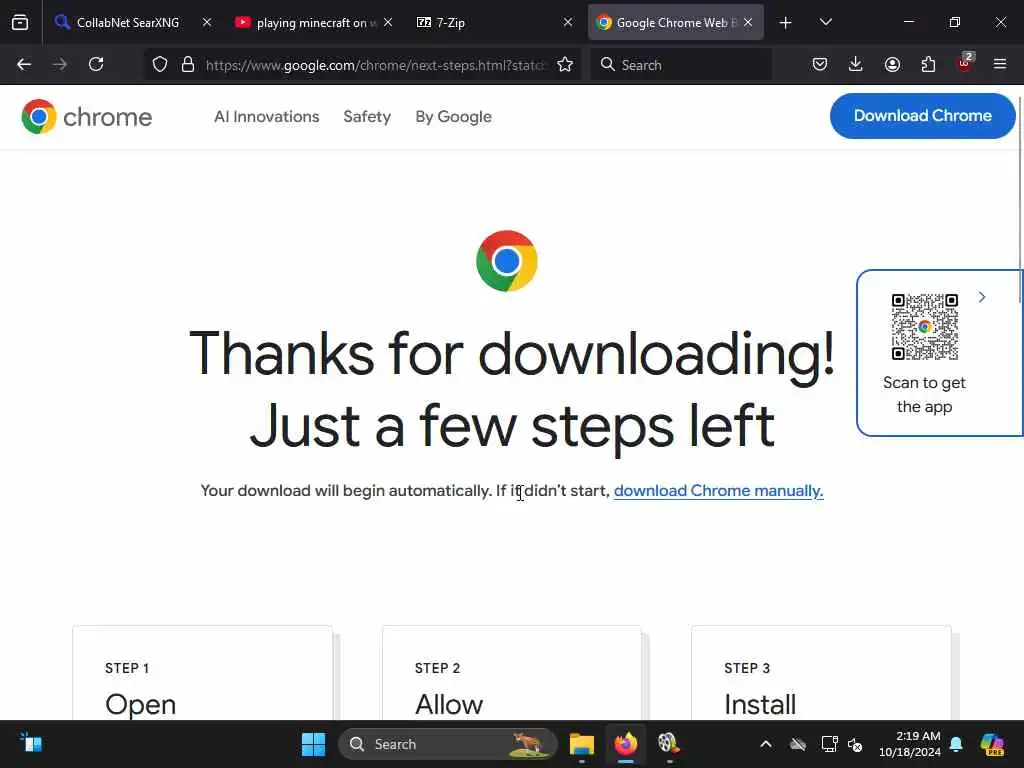Open the Downloads panel

tap(856, 64)
